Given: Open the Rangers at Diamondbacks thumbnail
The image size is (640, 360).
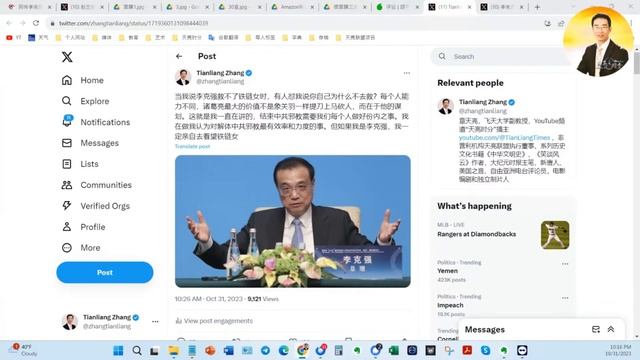Looking at the screenshot, I should click(x=555, y=235).
